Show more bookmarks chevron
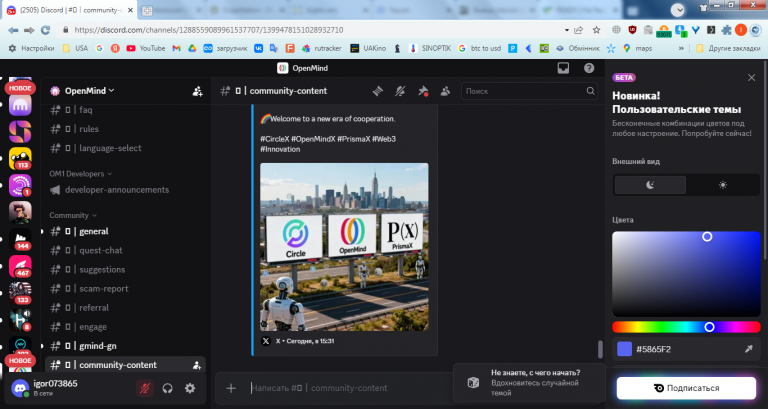 [681, 48]
